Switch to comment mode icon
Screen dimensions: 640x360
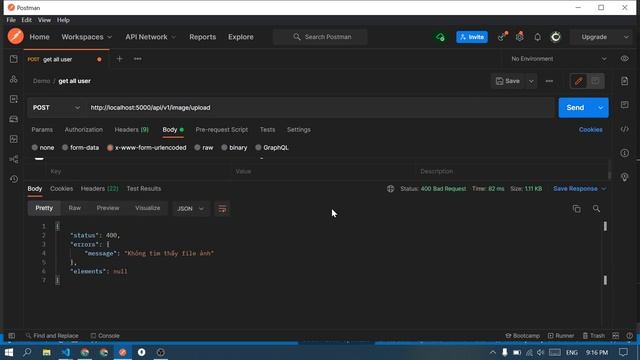(596, 81)
